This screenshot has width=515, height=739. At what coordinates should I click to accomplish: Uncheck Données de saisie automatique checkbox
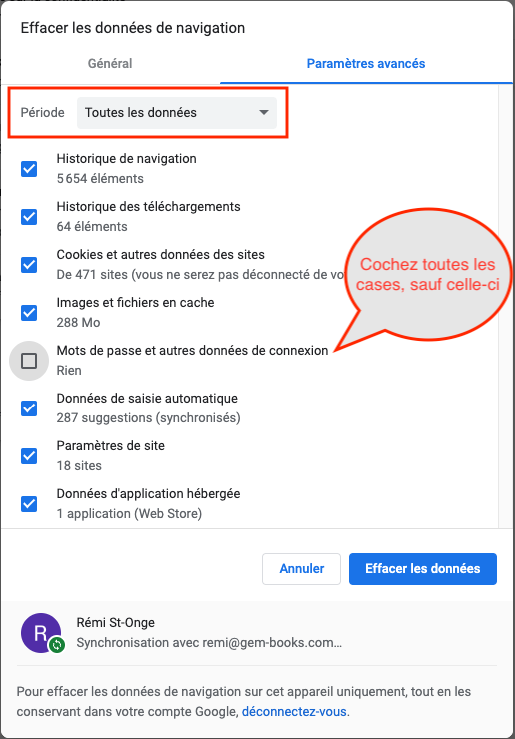29,408
